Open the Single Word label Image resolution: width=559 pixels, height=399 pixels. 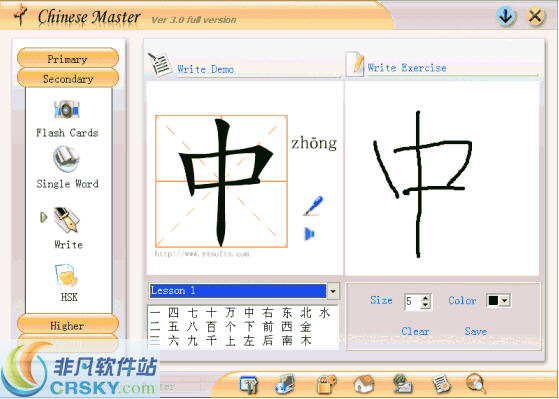pos(67,184)
